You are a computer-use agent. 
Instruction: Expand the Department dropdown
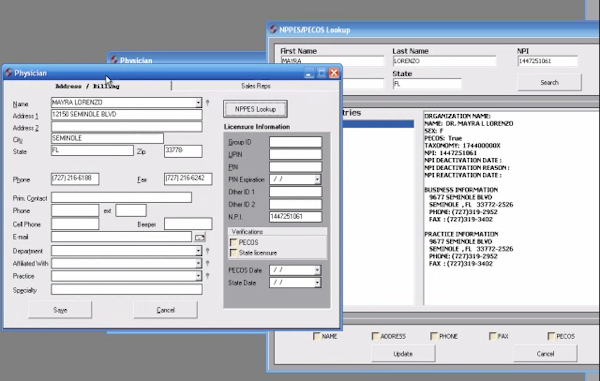[198, 251]
